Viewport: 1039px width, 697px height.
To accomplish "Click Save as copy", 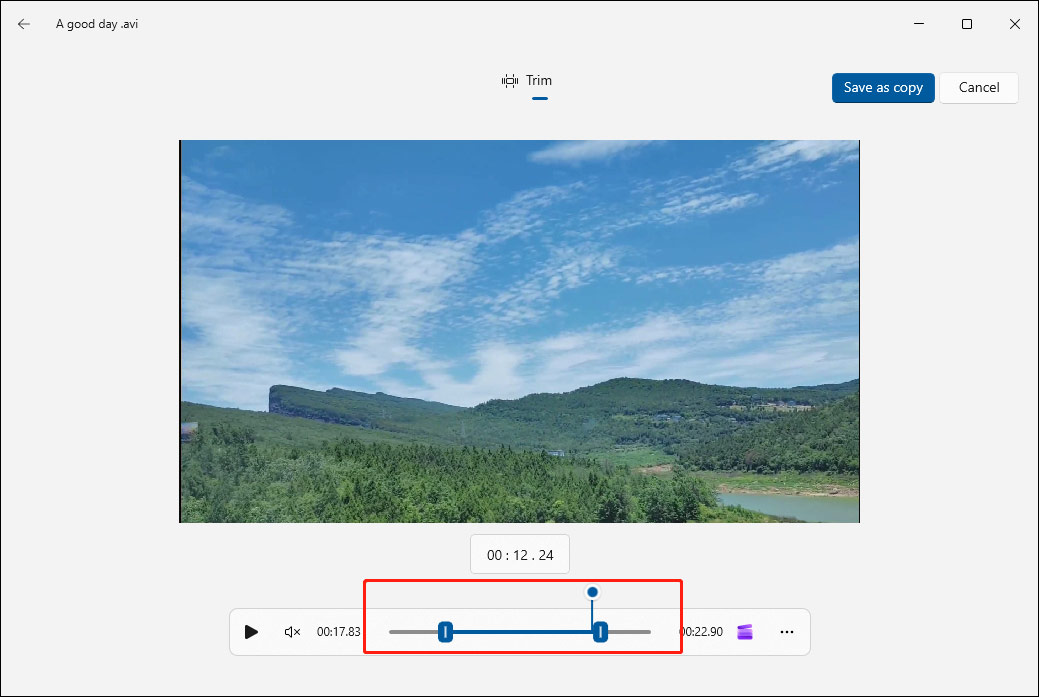I will [x=883, y=87].
